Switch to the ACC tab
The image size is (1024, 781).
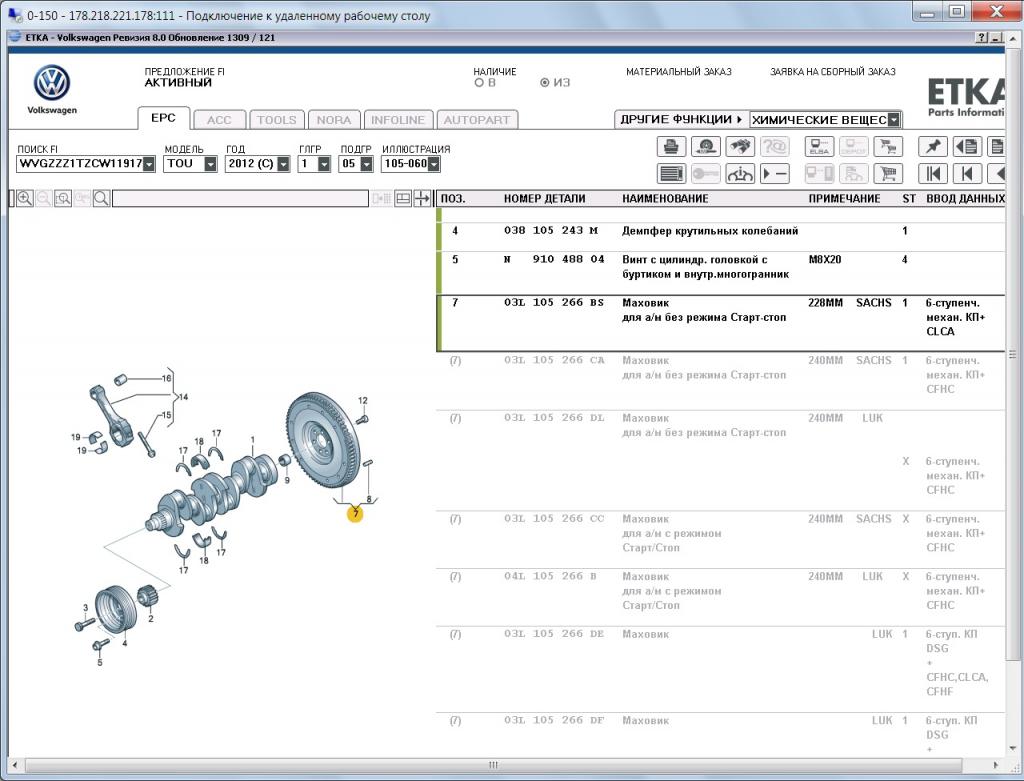point(219,120)
